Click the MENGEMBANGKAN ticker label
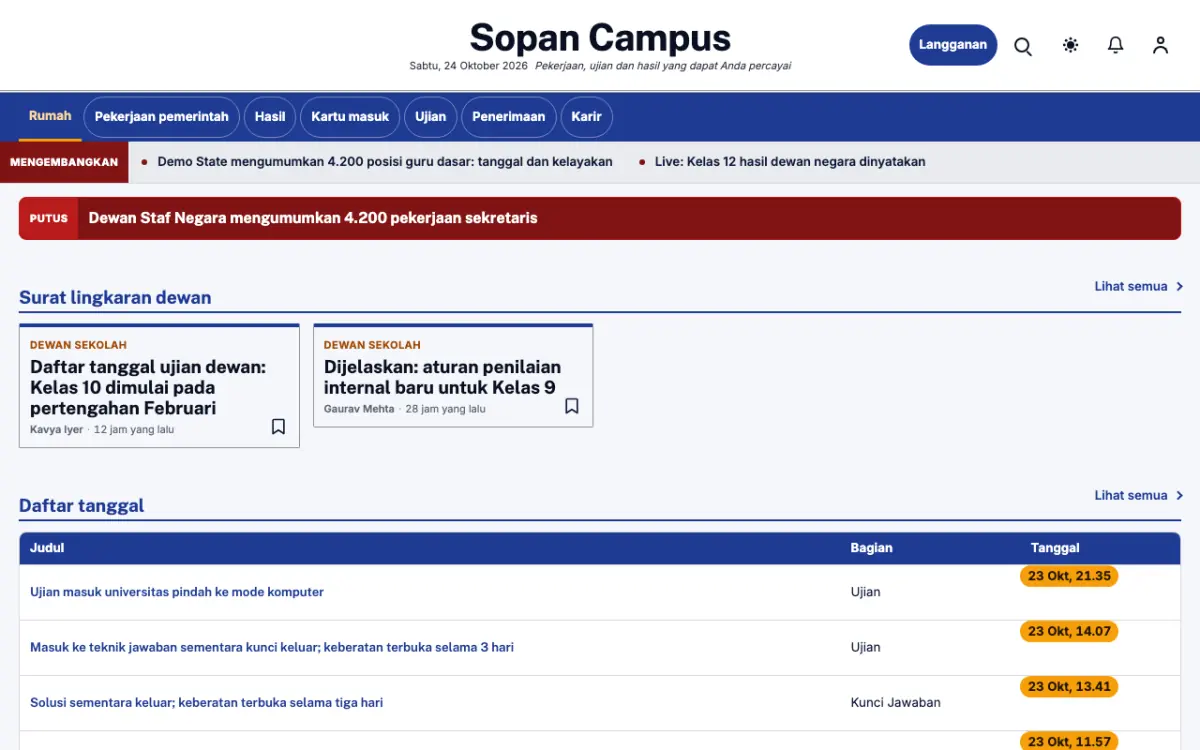Image resolution: width=1200 pixels, height=750 pixels. [x=64, y=162]
